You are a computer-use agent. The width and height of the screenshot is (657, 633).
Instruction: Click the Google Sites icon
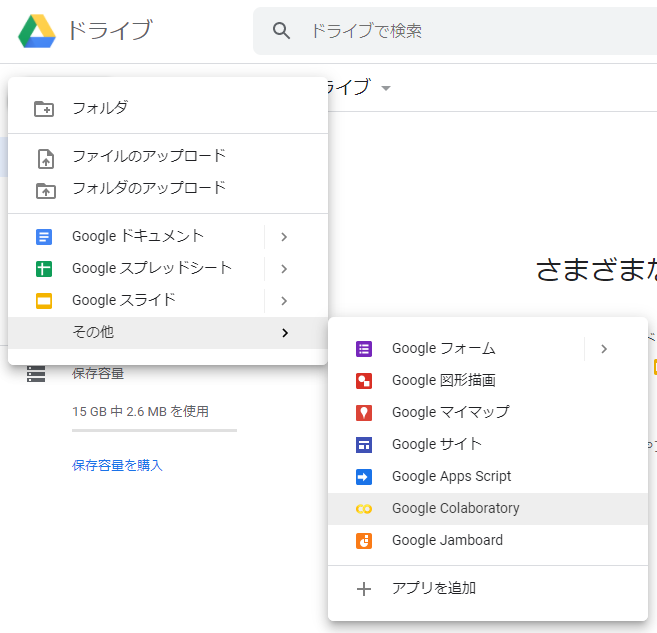pos(364,444)
